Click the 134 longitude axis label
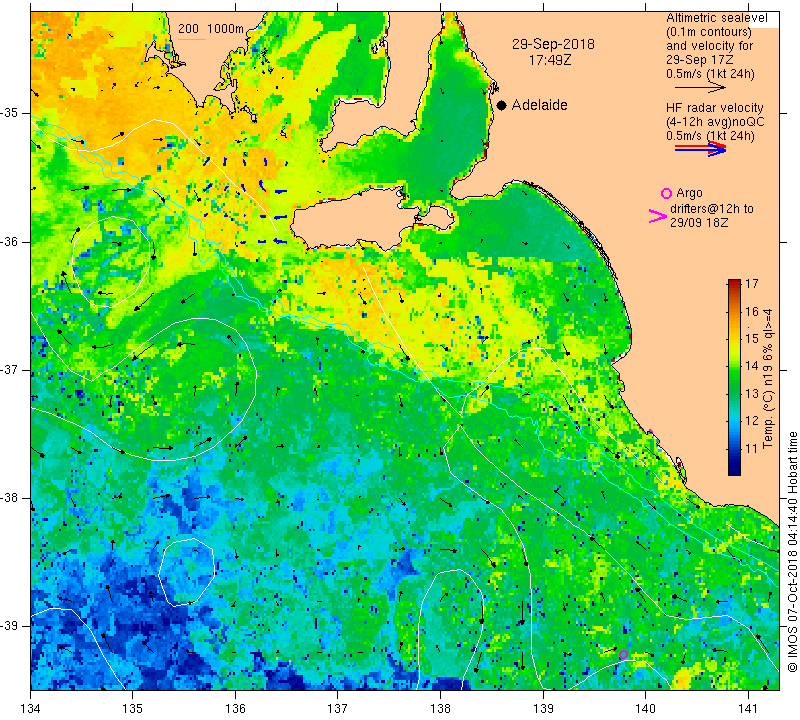Image resolution: width=800 pixels, height=720 pixels. pos(31,709)
